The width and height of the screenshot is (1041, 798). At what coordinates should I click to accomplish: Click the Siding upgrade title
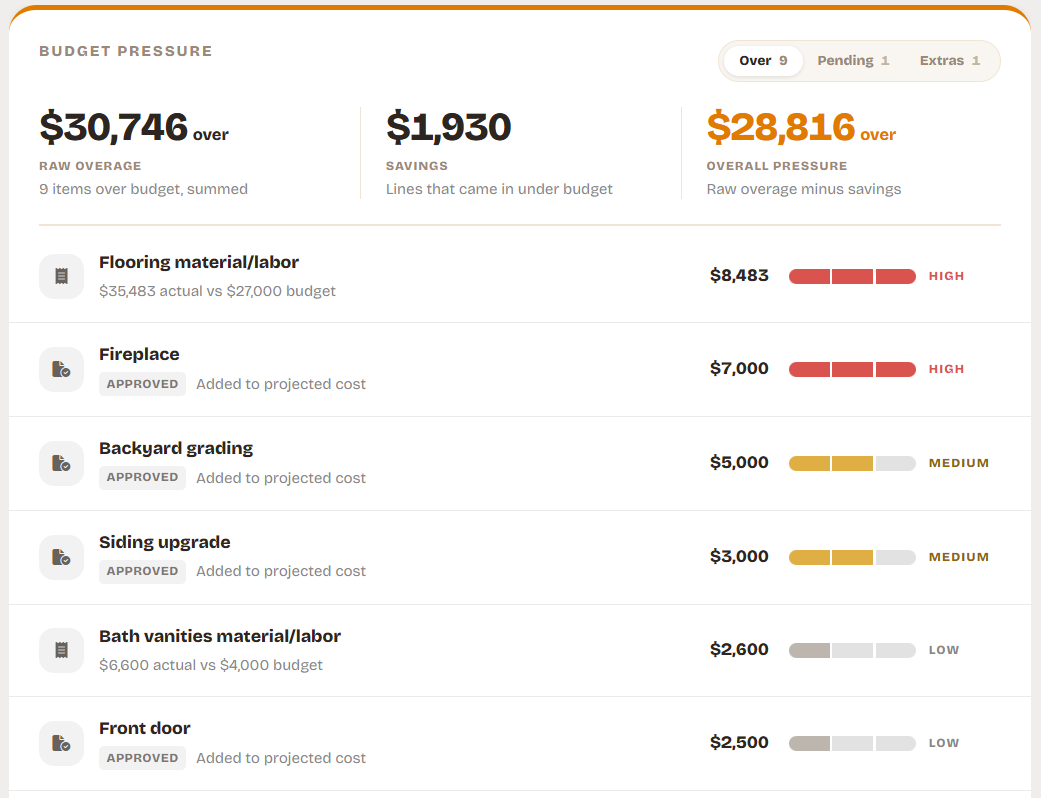click(165, 542)
